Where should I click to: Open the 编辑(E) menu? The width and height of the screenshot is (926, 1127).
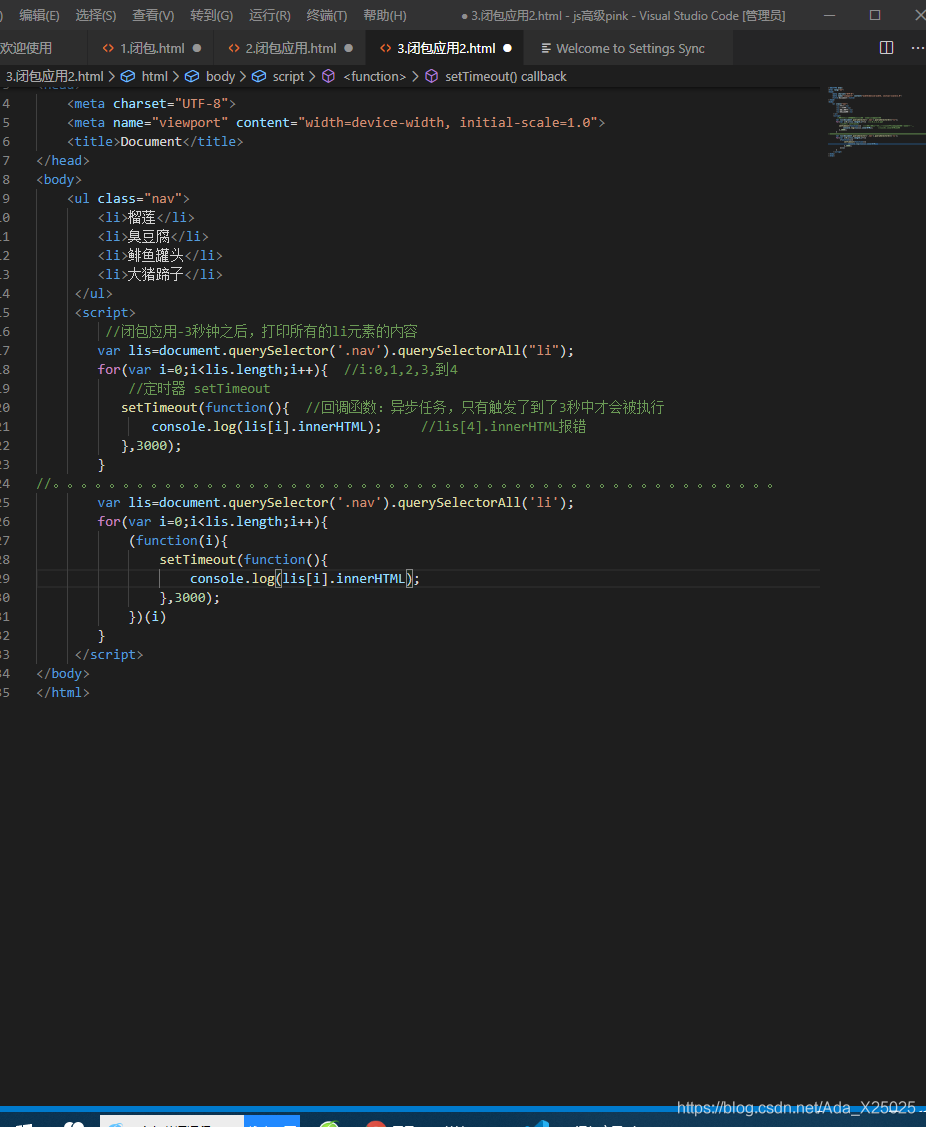tap(39, 15)
